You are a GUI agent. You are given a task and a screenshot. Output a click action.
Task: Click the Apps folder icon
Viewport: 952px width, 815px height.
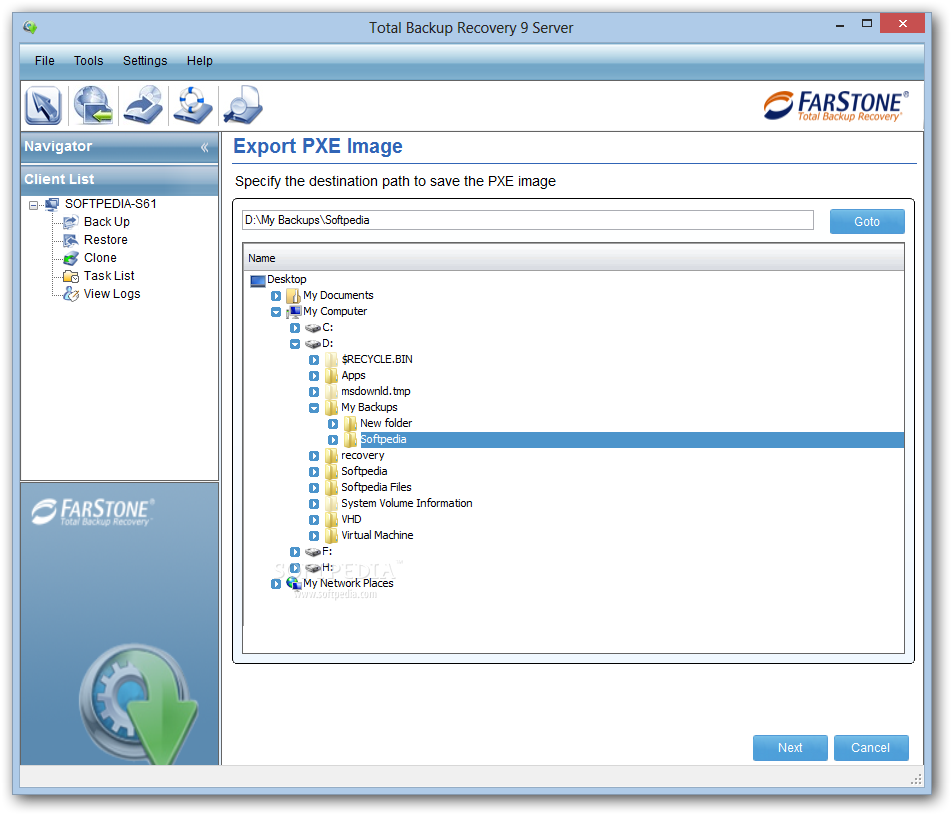(x=332, y=376)
